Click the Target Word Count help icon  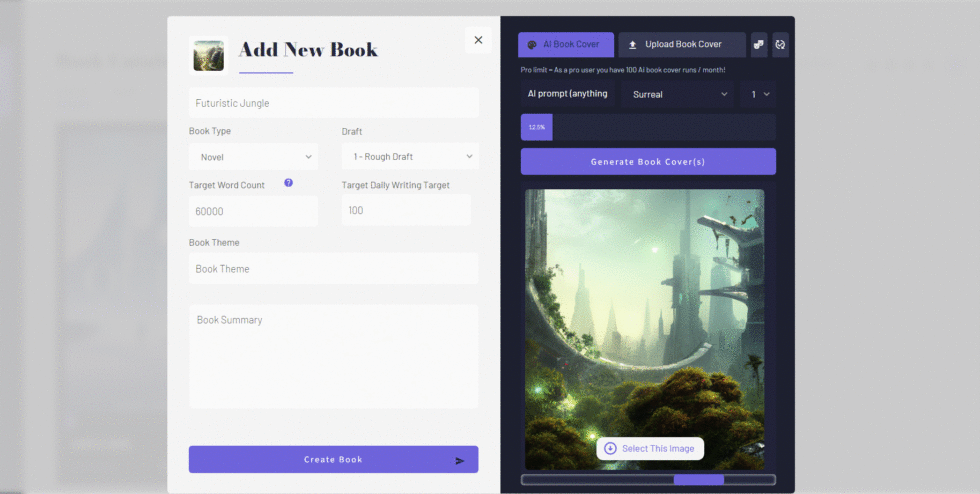(x=288, y=184)
